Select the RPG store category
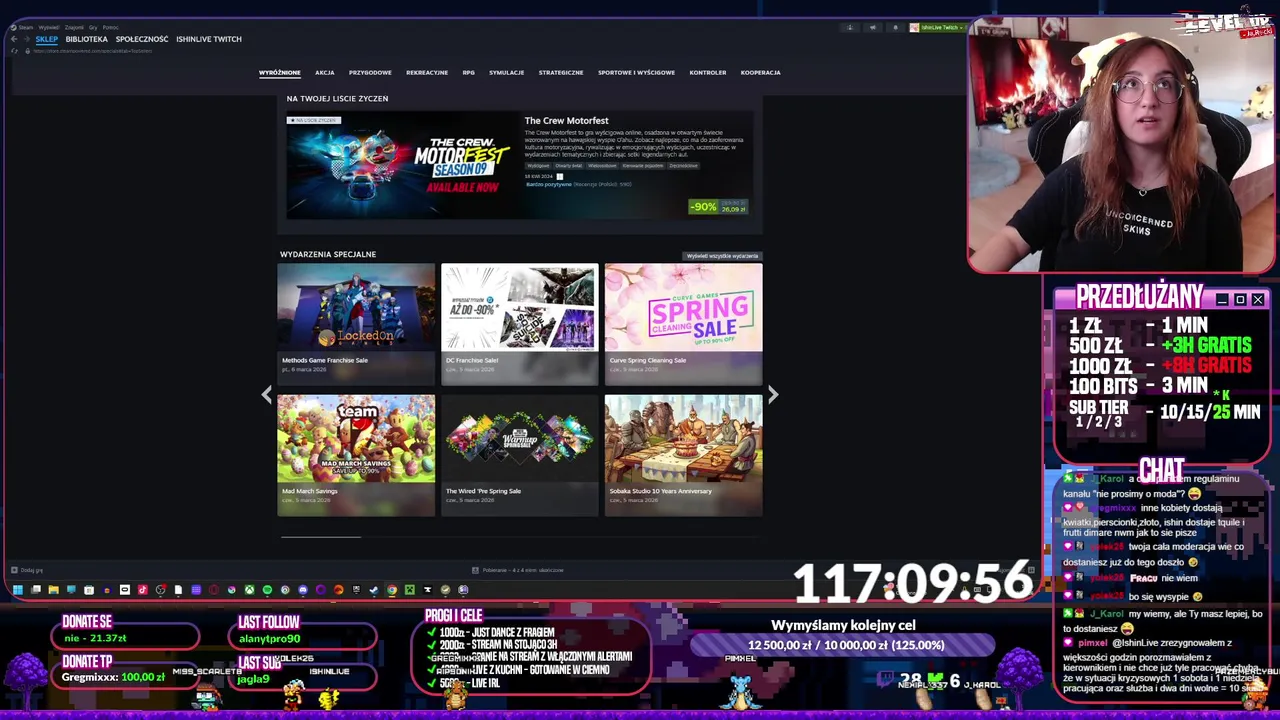This screenshot has height=720, width=1280. 469,72
